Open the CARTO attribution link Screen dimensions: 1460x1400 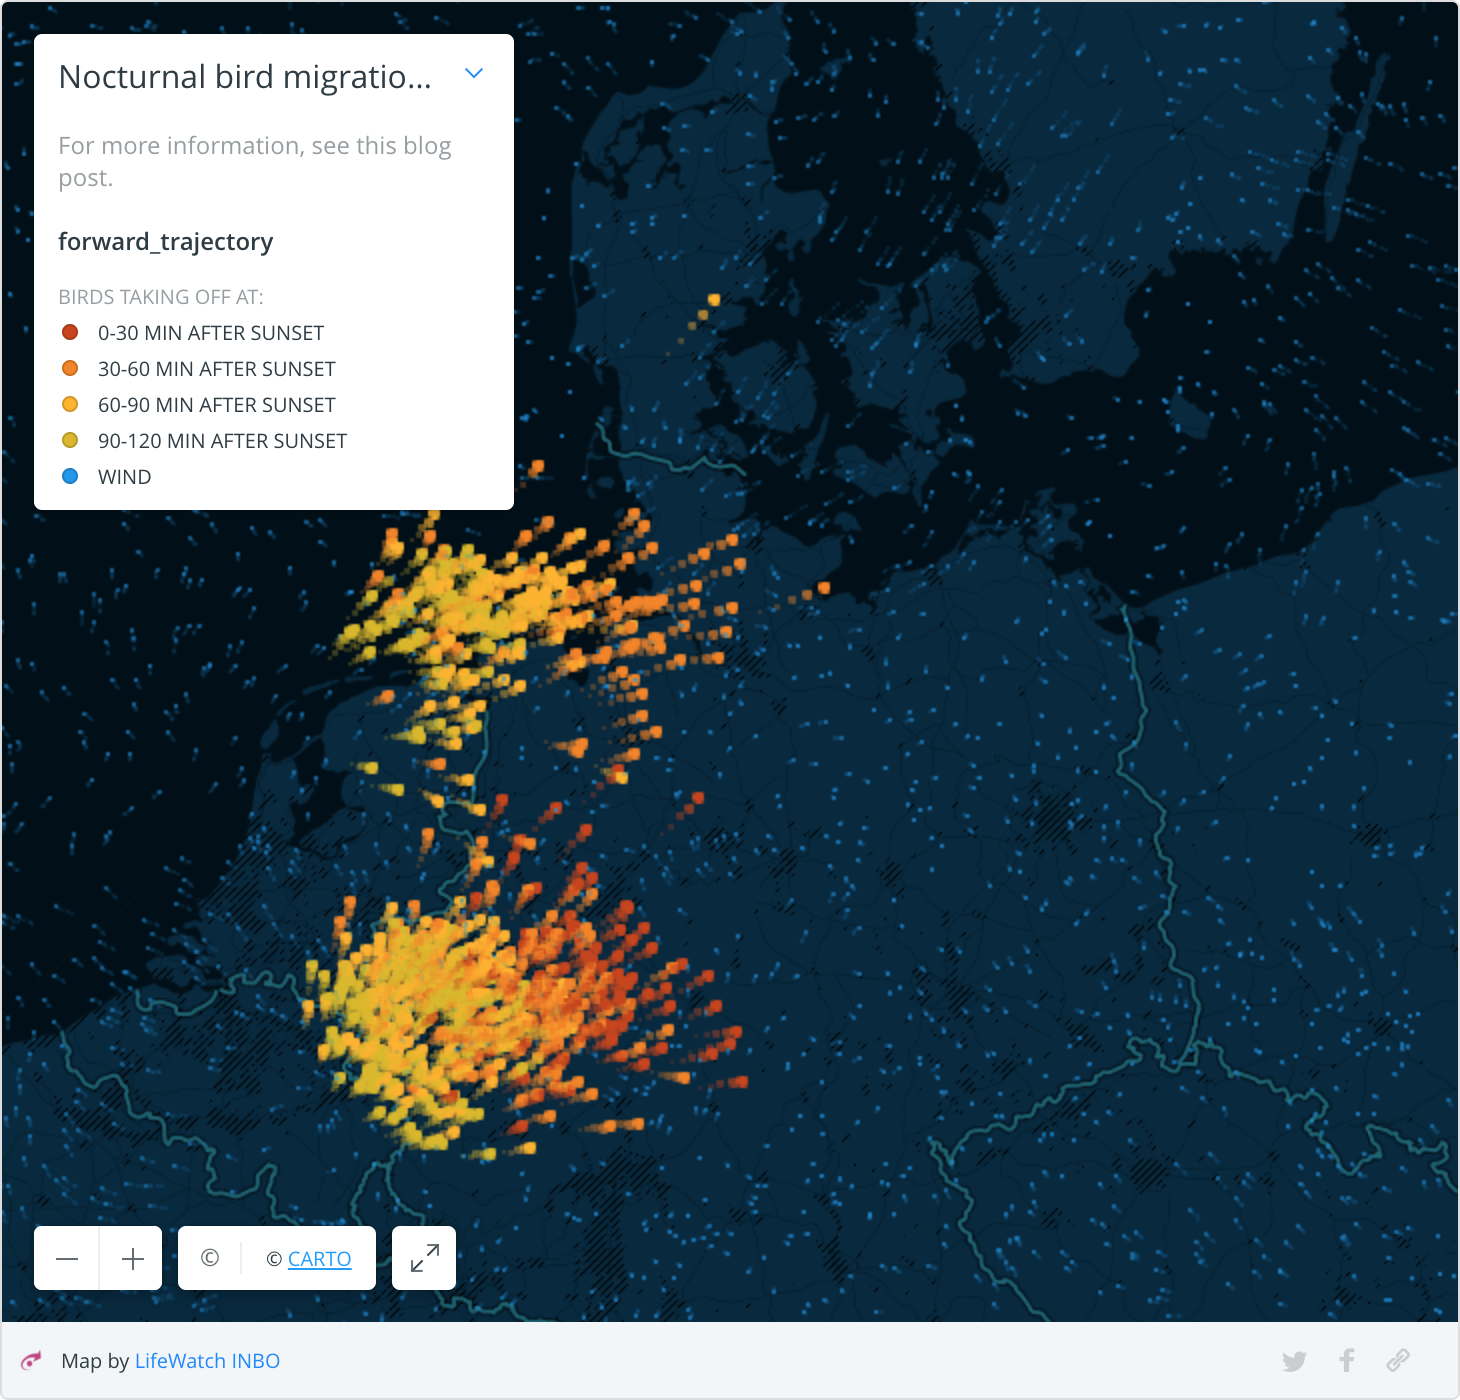coord(319,1259)
